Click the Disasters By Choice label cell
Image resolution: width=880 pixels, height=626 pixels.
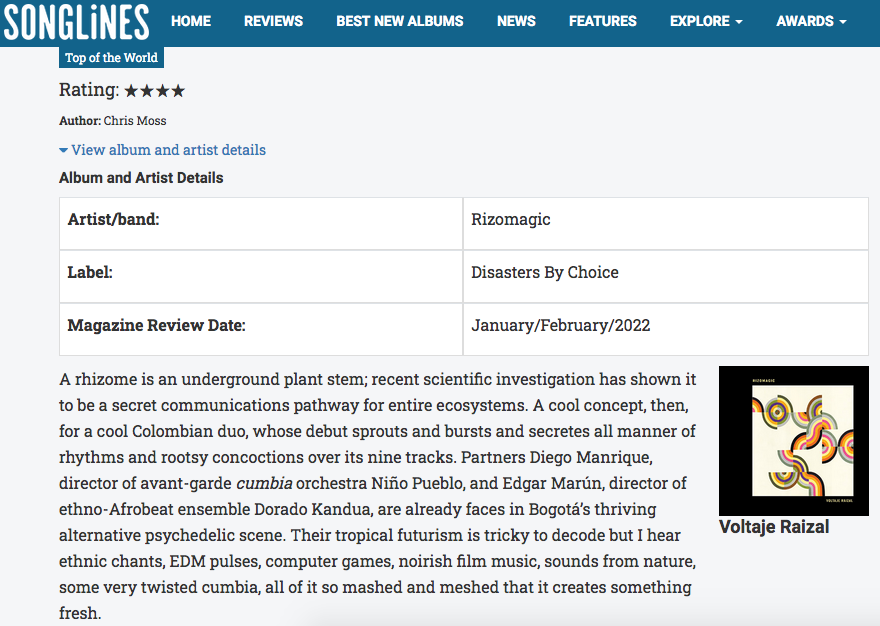tap(544, 272)
